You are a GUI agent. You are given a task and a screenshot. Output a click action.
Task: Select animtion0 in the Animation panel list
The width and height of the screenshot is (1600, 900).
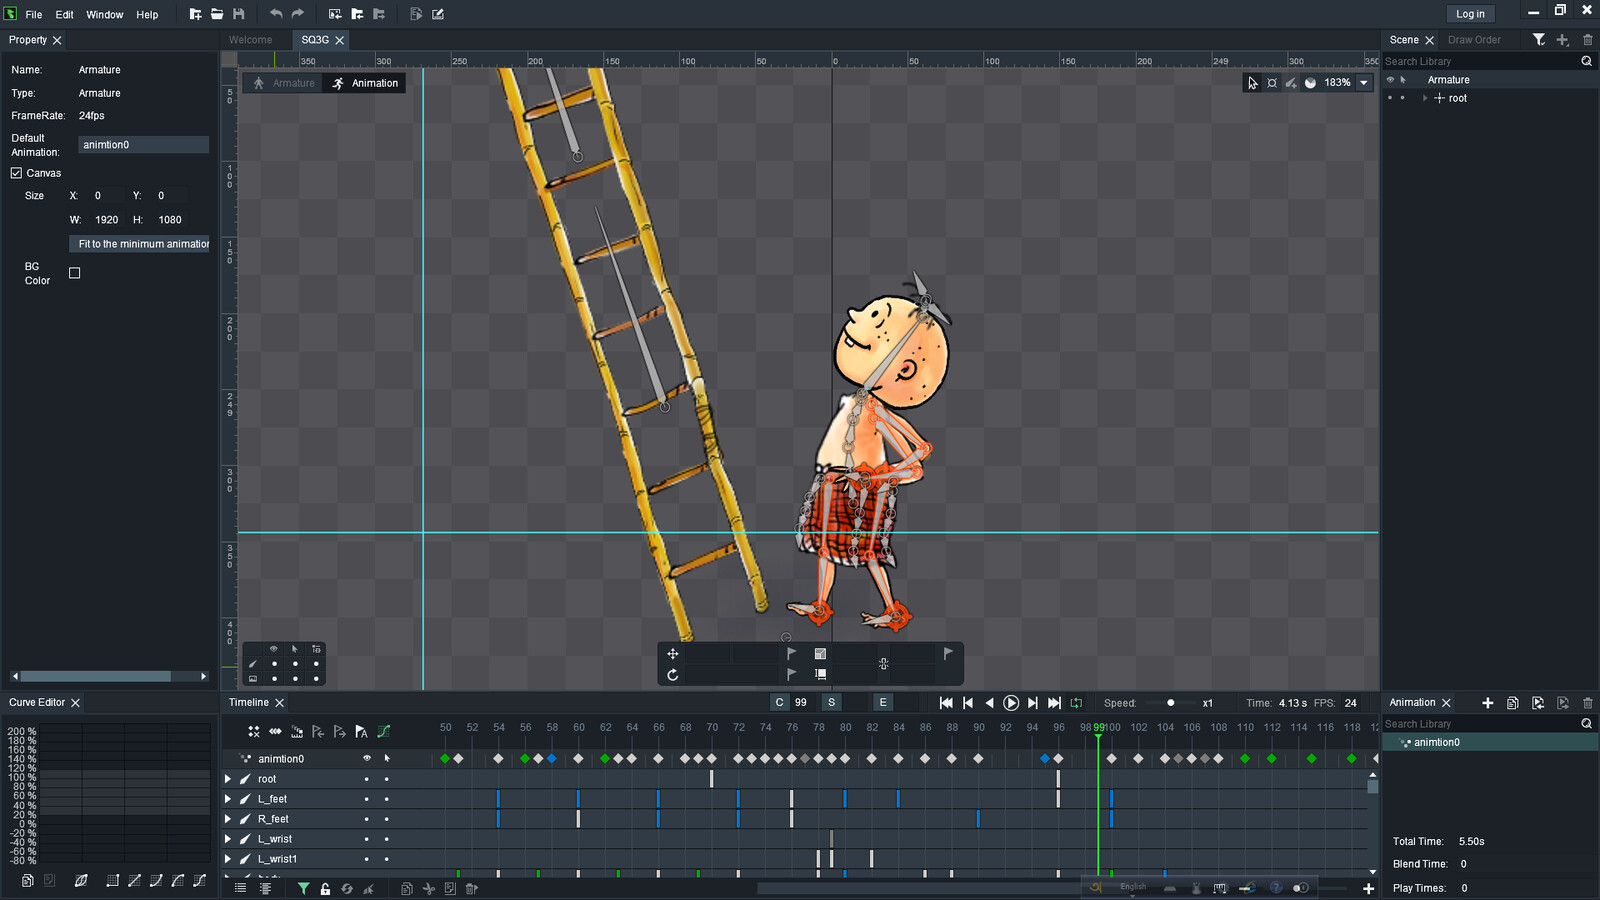(x=1490, y=742)
